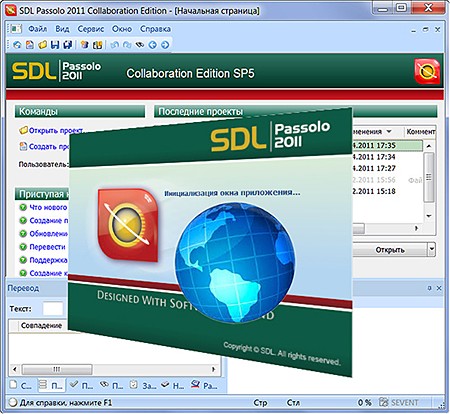Click the folder icon beside Открыть проект
The height and width of the screenshot is (414, 450).
coord(23,130)
